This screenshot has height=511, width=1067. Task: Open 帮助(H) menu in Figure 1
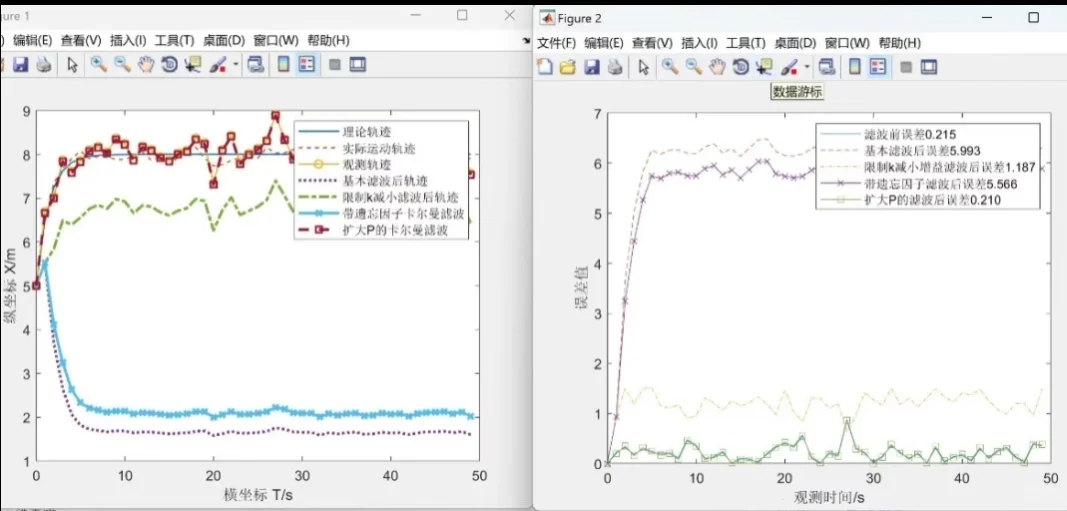click(x=328, y=40)
